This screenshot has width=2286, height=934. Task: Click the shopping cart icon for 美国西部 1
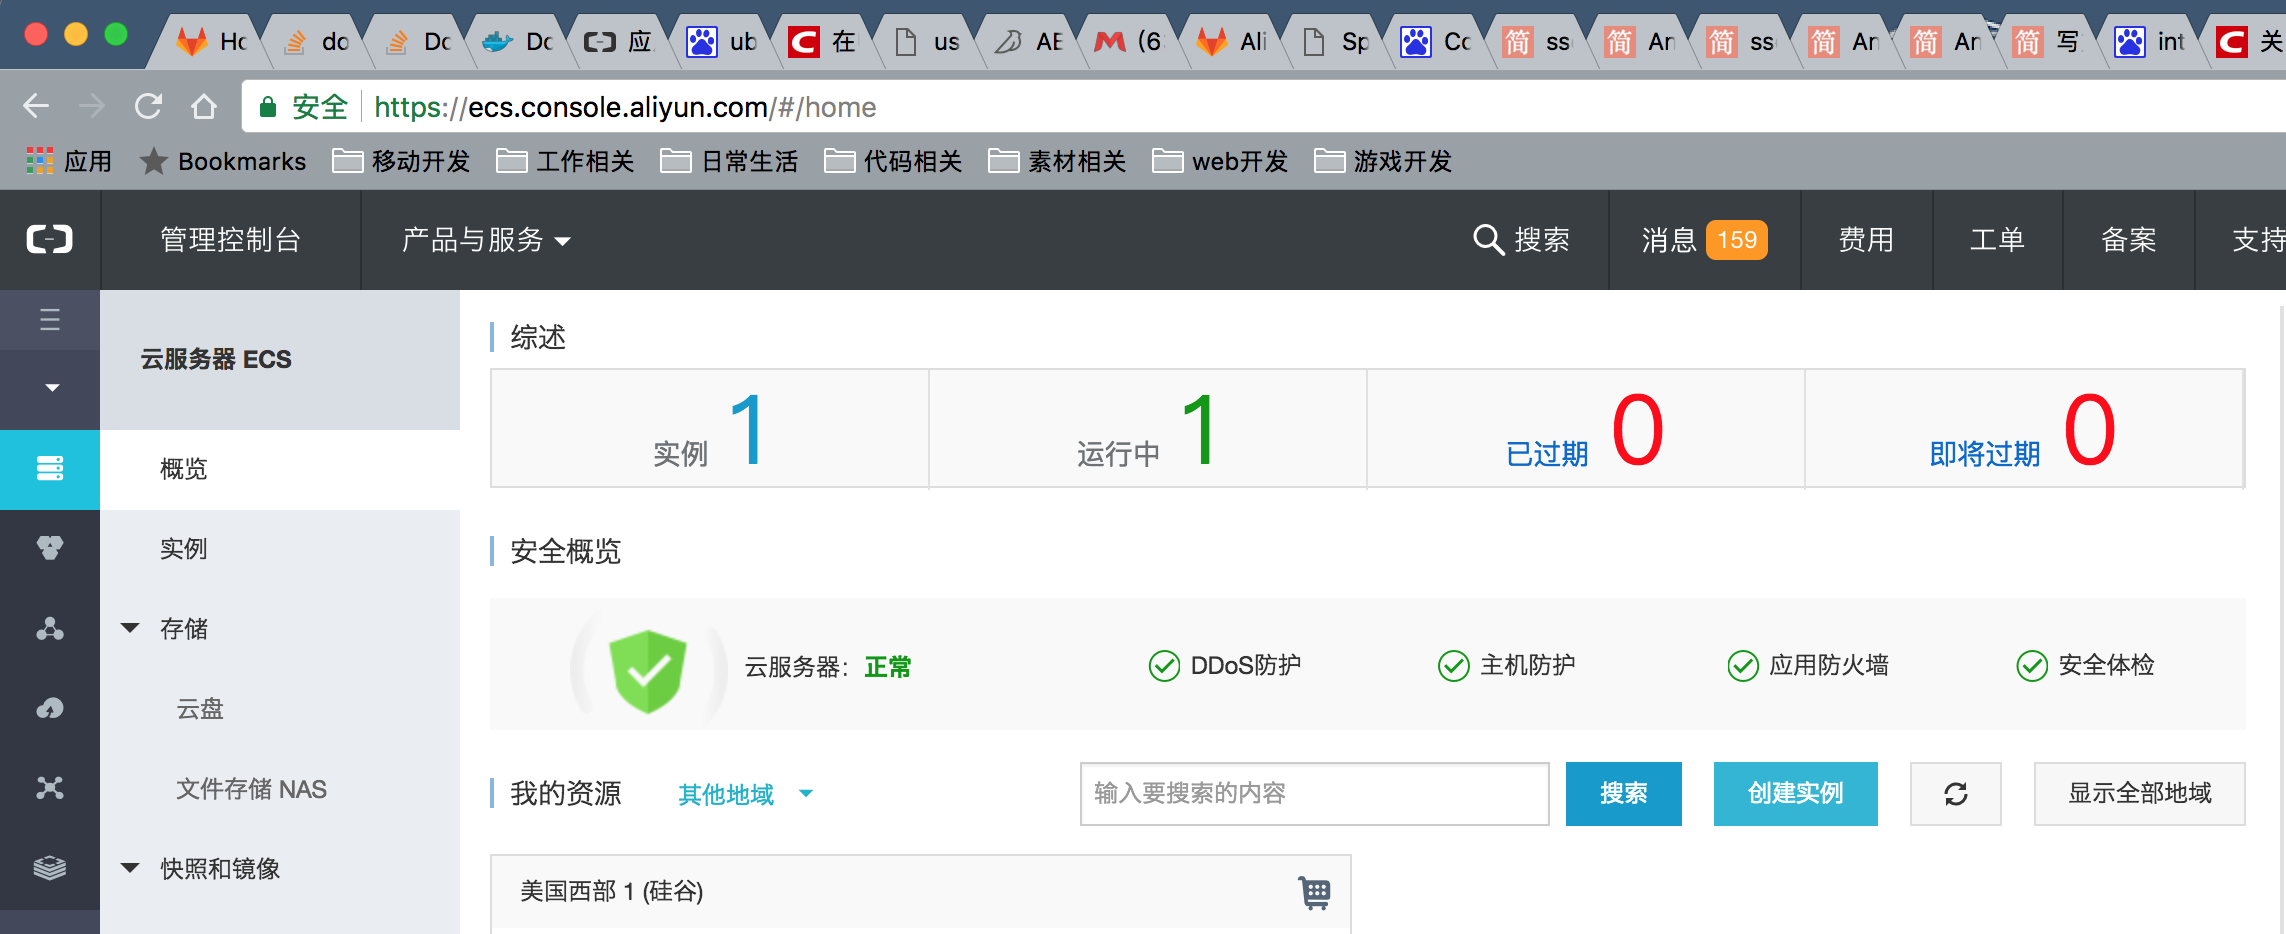tap(1314, 892)
